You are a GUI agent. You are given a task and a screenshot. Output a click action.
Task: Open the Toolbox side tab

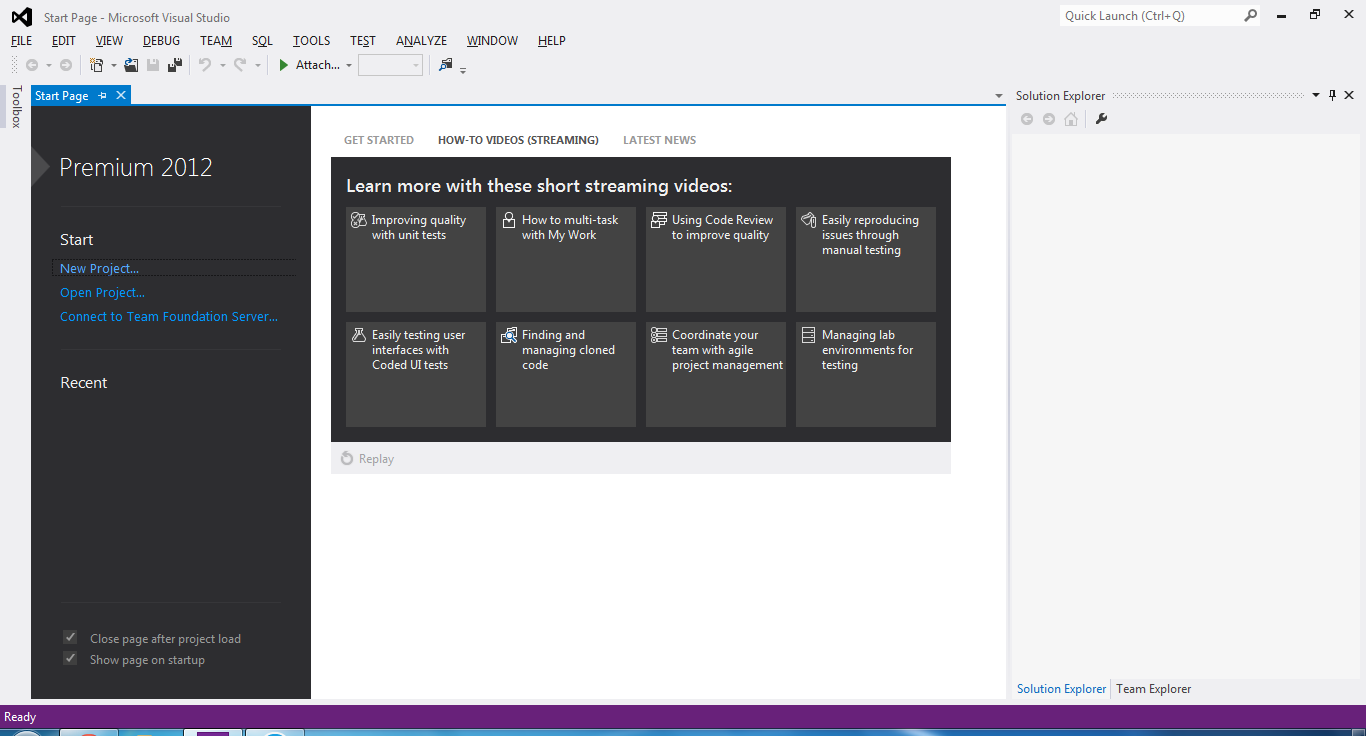coord(15,107)
